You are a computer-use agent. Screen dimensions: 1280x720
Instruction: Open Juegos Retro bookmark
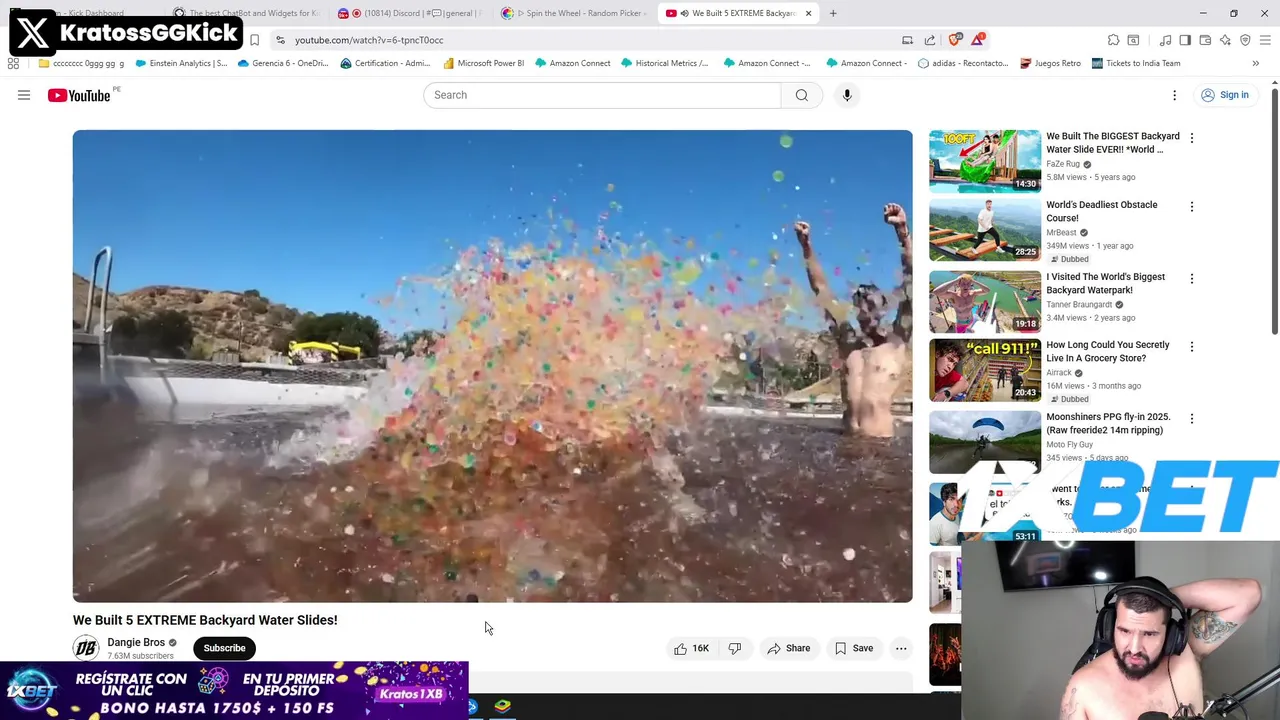1050,63
